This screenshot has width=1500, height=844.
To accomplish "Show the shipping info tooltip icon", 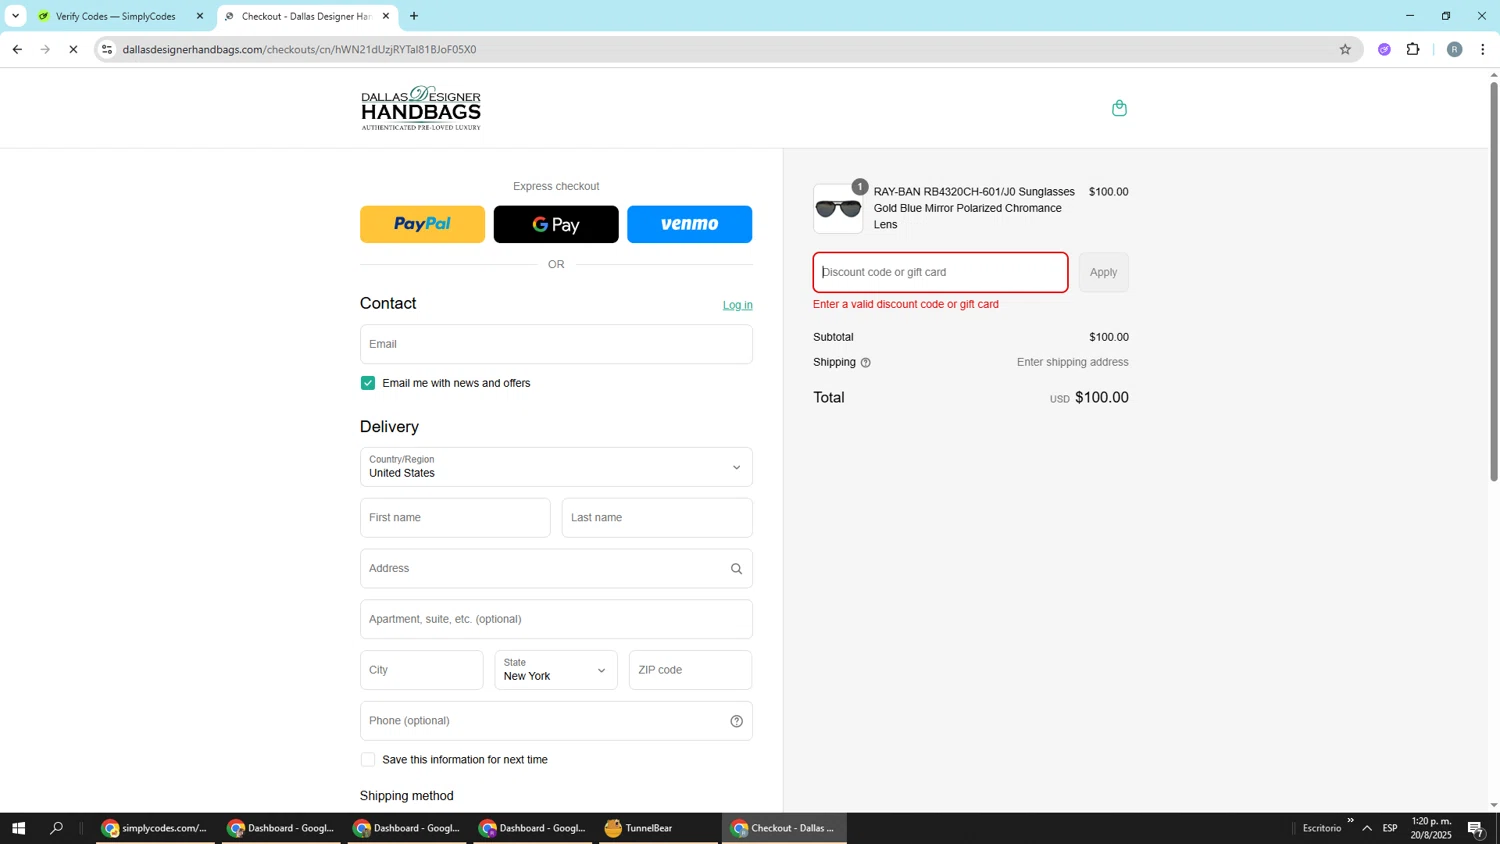I will pos(865,363).
